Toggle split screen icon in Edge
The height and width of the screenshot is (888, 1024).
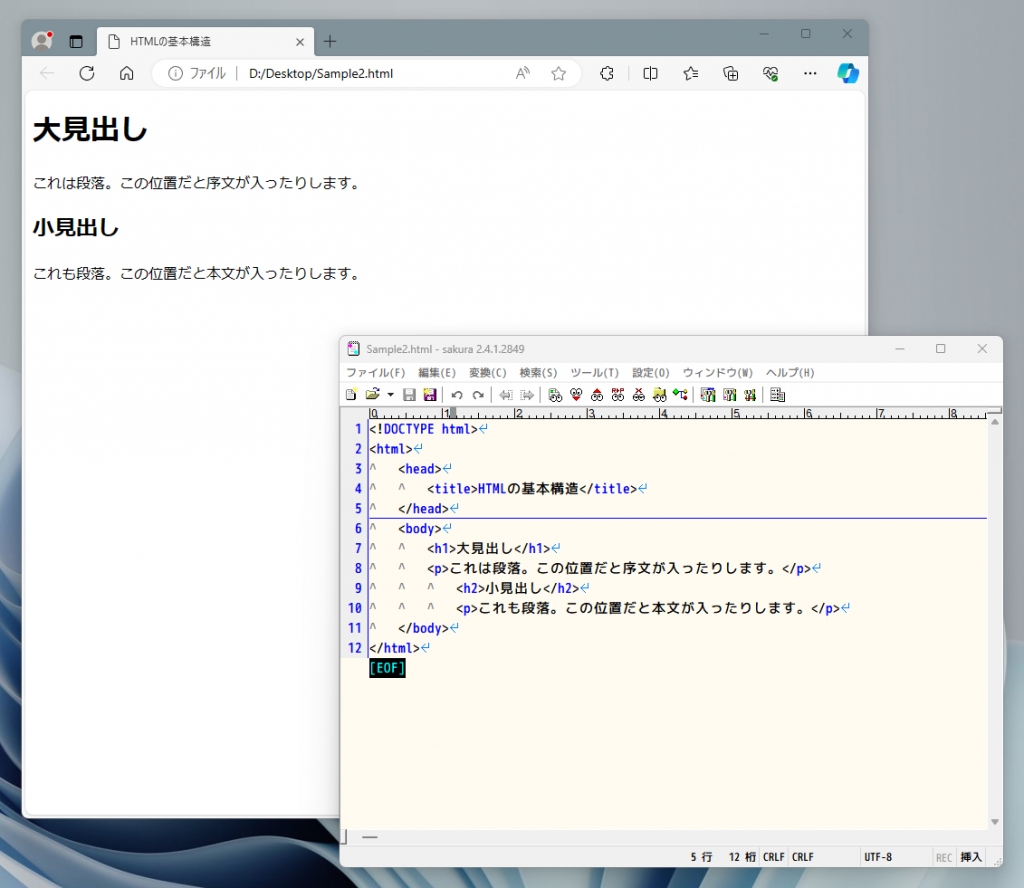[650, 73]
